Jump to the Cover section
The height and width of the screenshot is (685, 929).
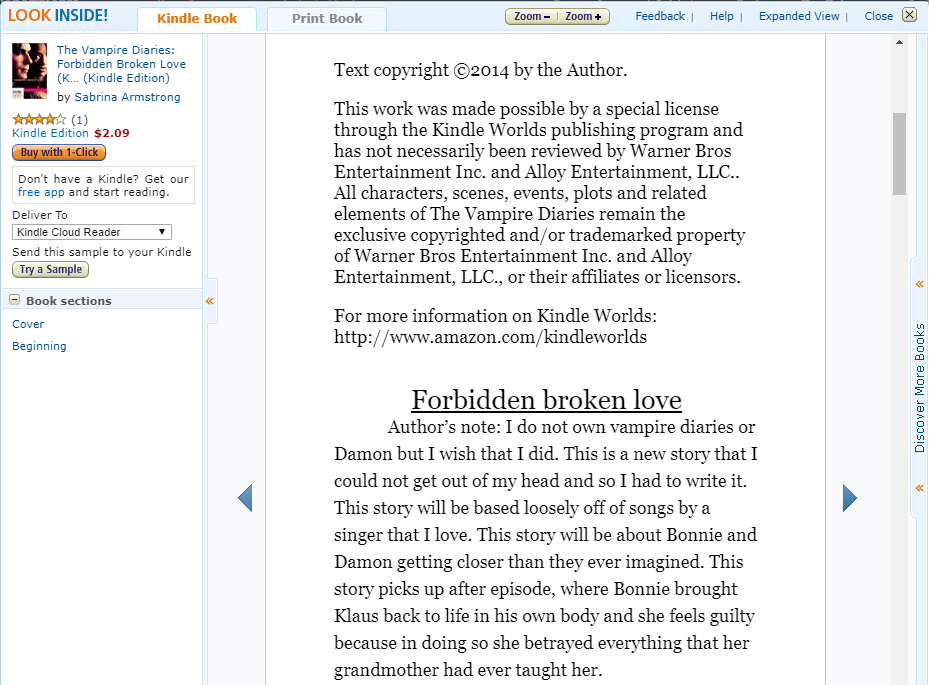pos(28,324)
